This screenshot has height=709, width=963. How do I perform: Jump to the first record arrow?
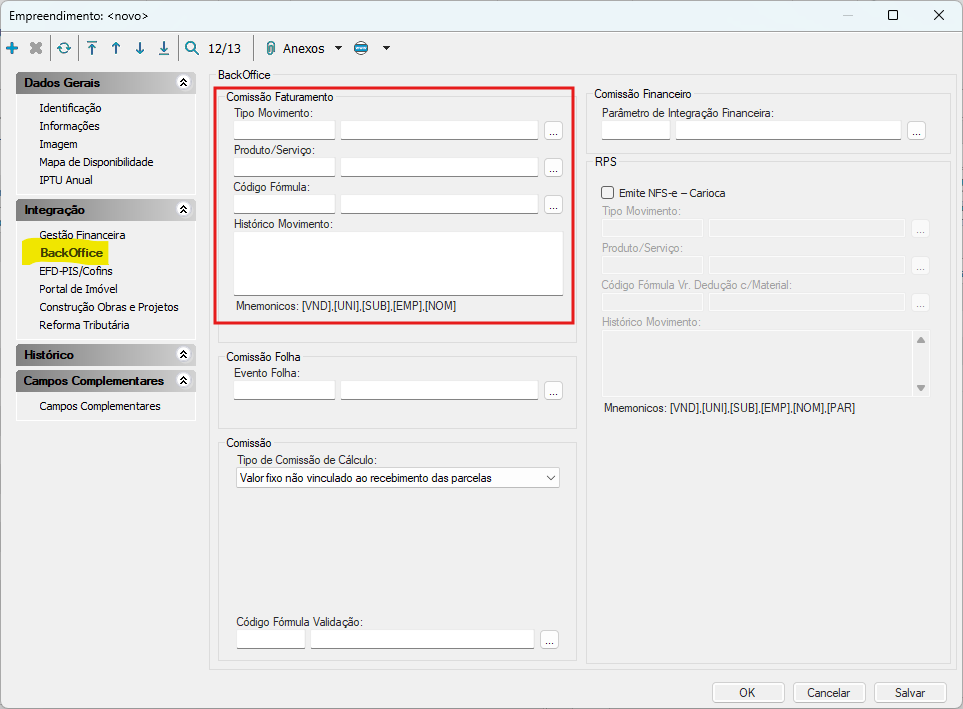(x=92, y=48)
